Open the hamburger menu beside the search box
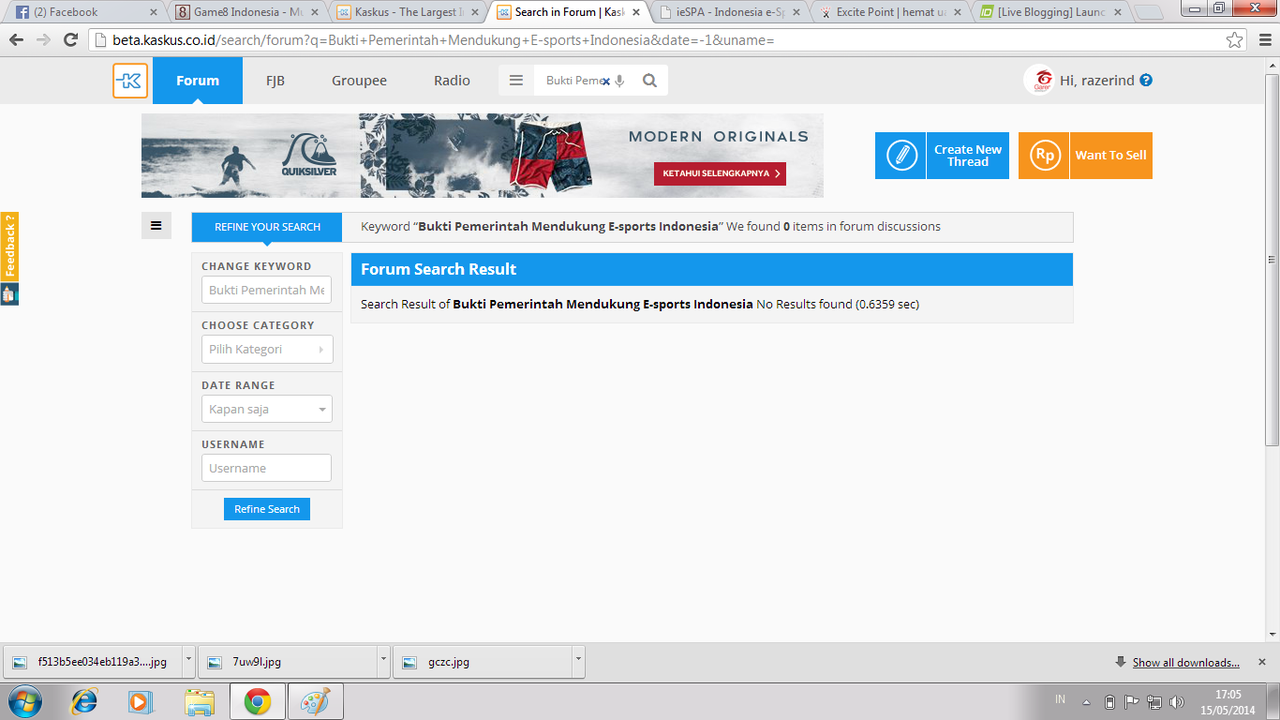Viewport: 1280px width, 720px height. (516, 81)
